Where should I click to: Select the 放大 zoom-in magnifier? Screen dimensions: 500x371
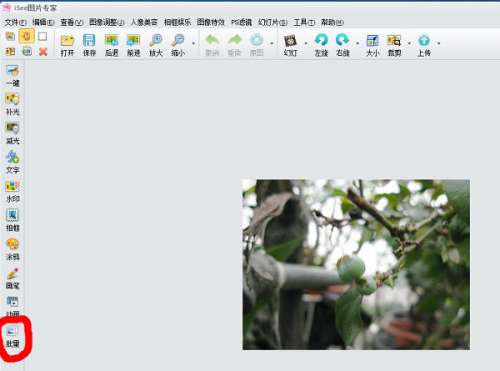(156, 45)
